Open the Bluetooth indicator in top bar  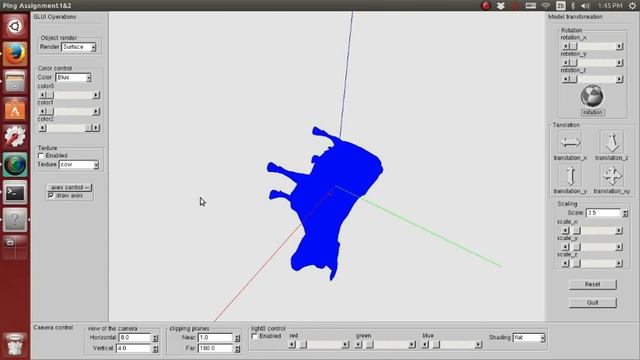click(x=573, y=6)
